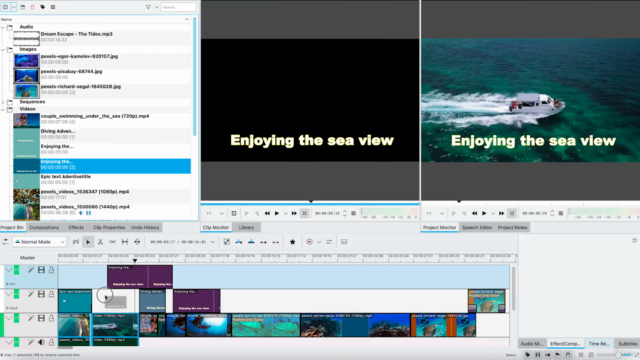Toggle snapping magnet in status bar
Viewport: 640px width, 360px height.
(x=568, y=355)
